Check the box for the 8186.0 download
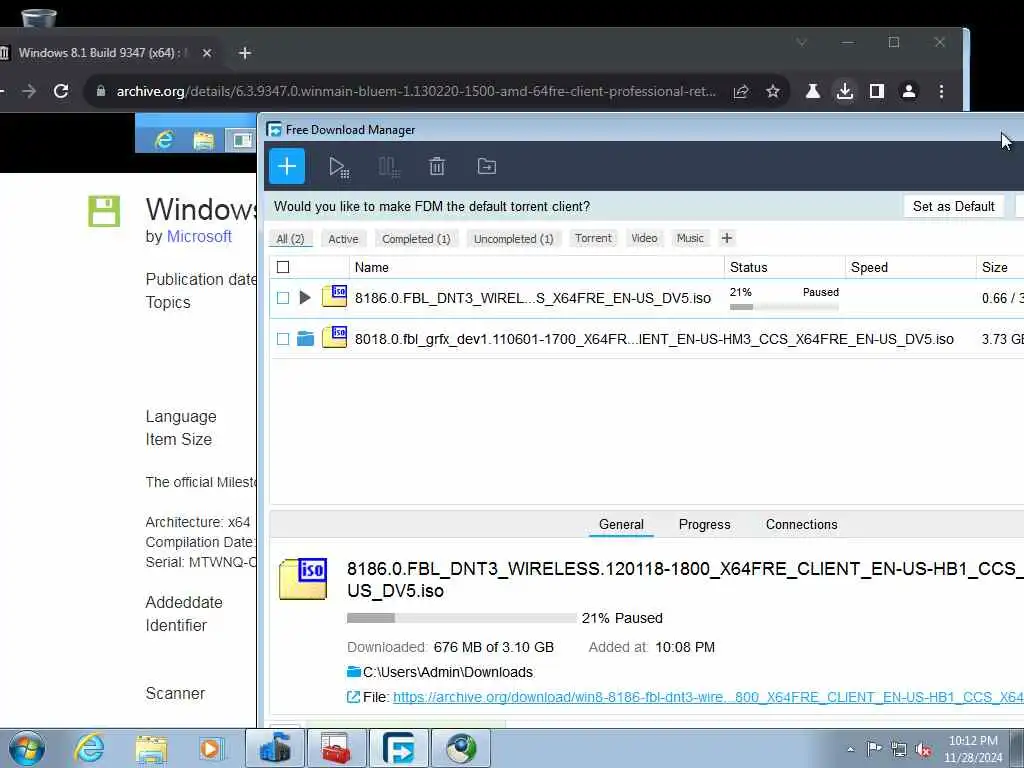The width and height of the screenshot is (1024, 768). 283,298
